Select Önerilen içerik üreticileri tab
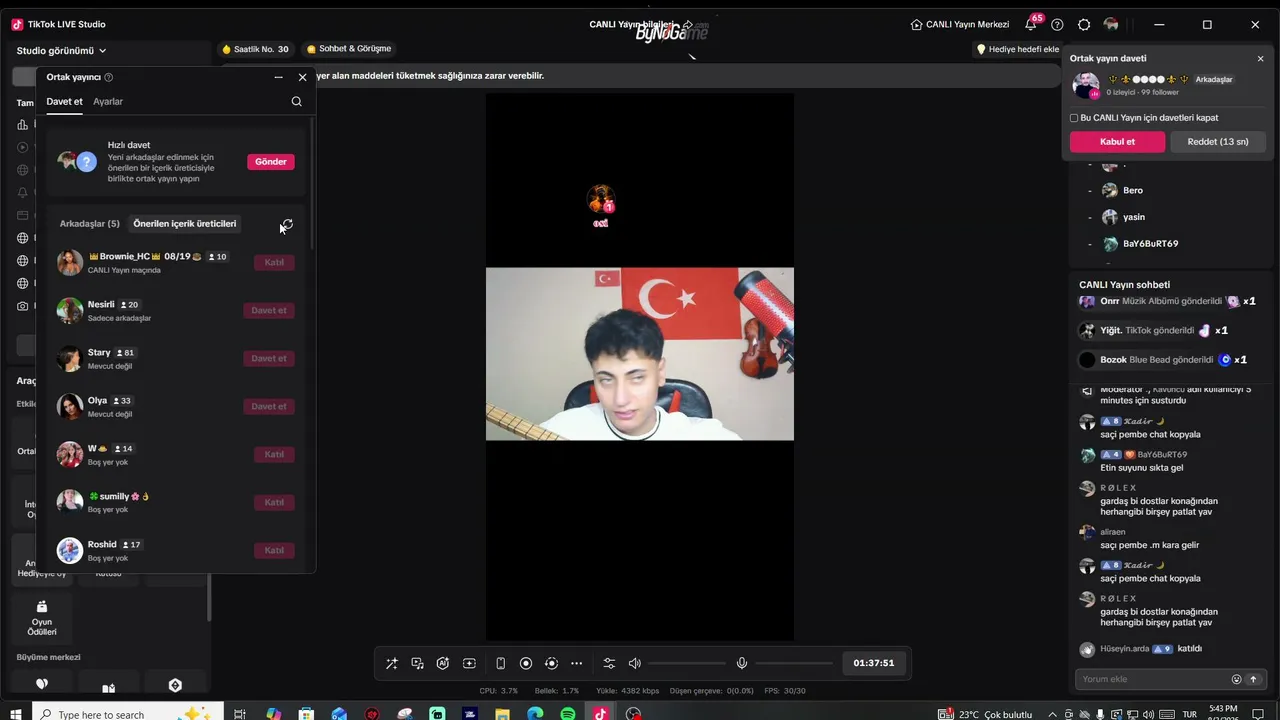This screenshot has width=1280, height=720. click(x=185, y=224)
